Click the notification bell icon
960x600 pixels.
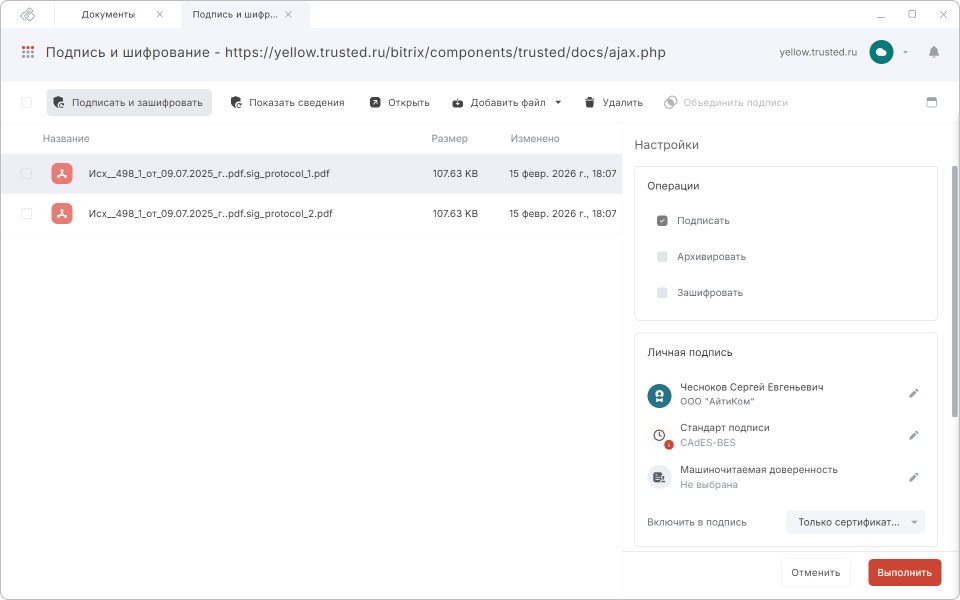(x=934, y=52)
